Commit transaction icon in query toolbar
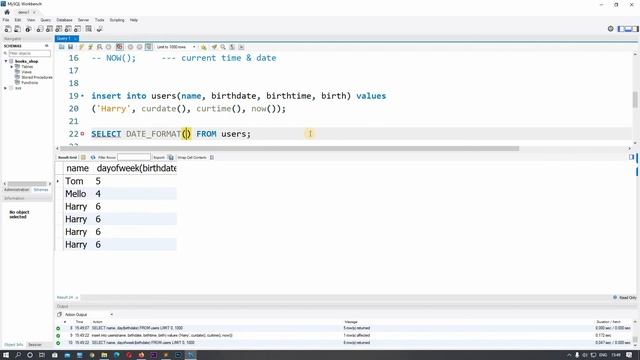 pos(131,47)
